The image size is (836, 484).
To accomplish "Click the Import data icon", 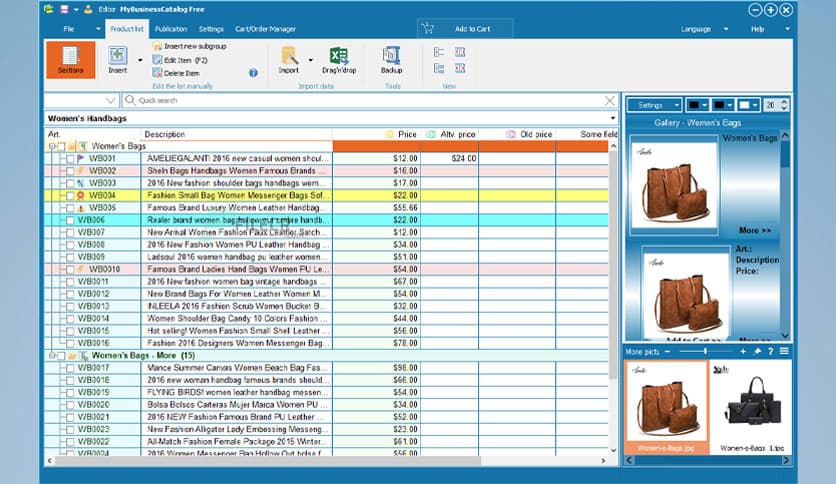I will coord(289,55).
